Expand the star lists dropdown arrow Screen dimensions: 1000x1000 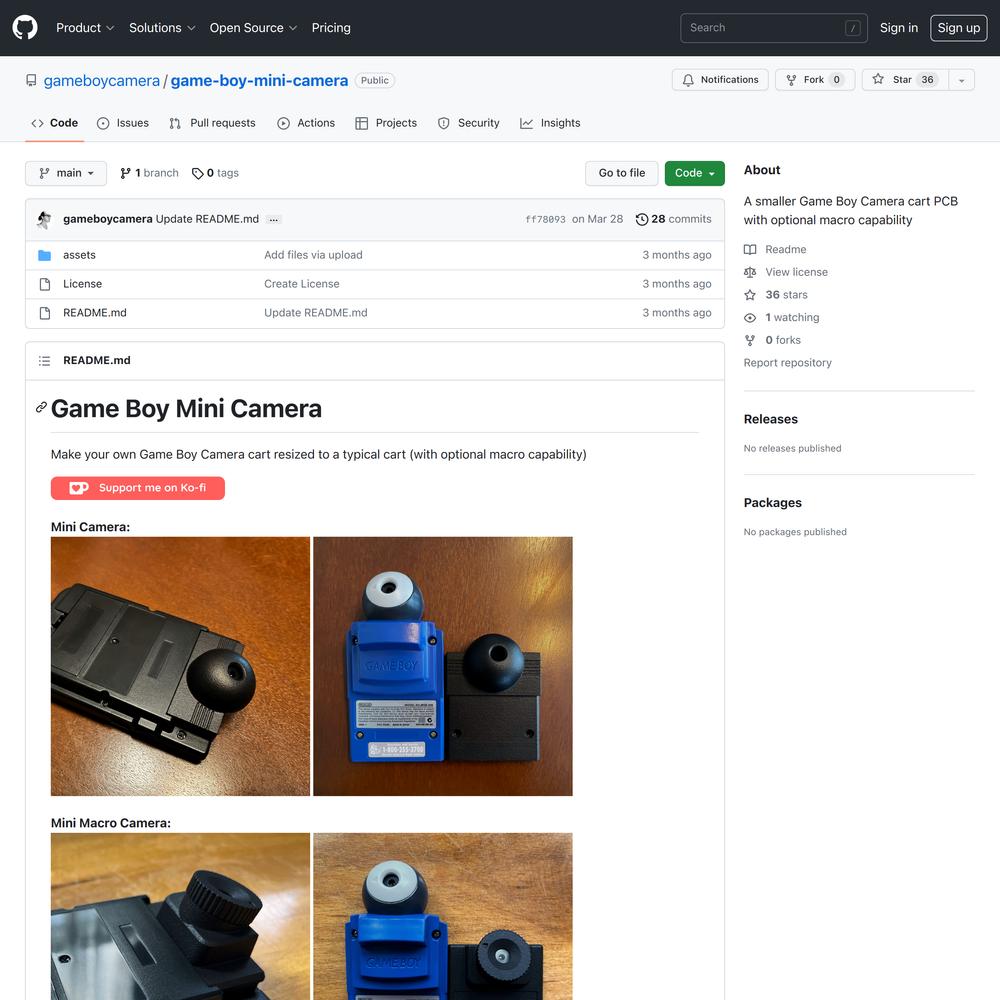click(x=962, y=80)
